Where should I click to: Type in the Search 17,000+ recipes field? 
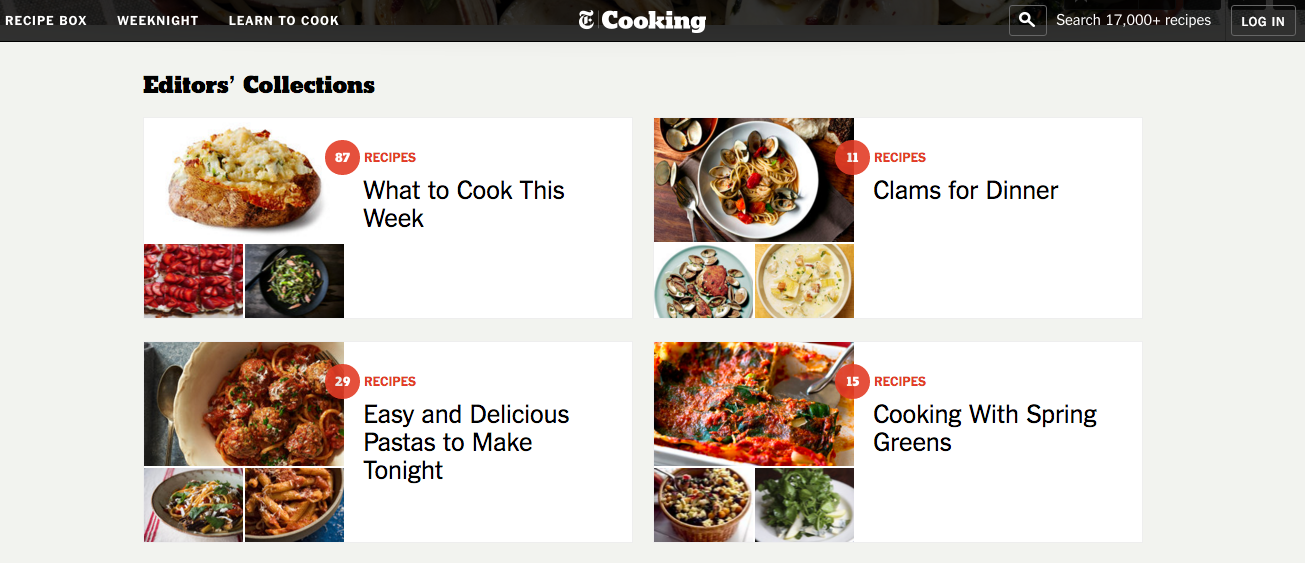tap(1133, 20)
